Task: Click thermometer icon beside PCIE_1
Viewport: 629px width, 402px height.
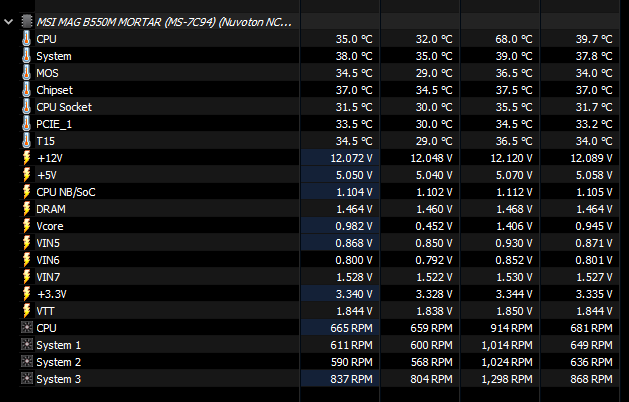Action: pos(26,124)
